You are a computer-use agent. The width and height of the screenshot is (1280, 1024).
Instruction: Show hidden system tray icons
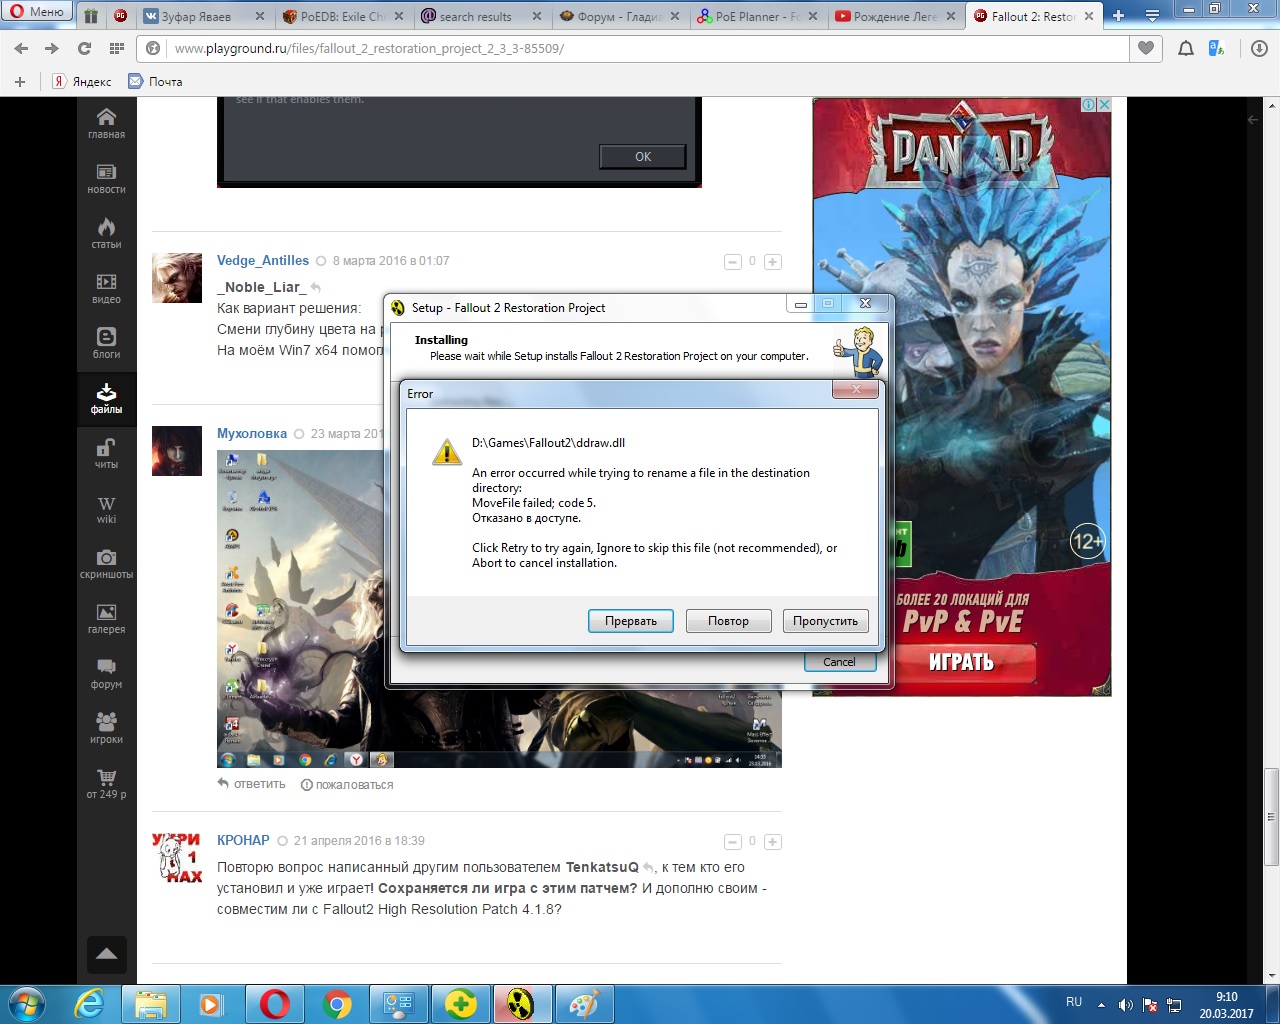click(1102, 1004)
